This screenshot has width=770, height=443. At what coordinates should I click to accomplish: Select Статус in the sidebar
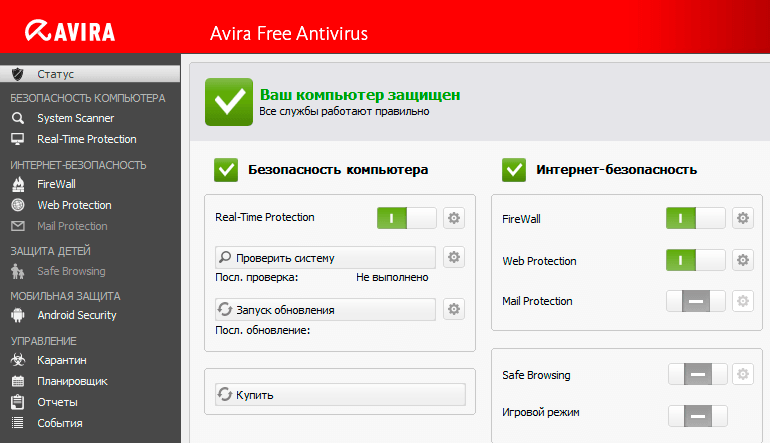55,74
